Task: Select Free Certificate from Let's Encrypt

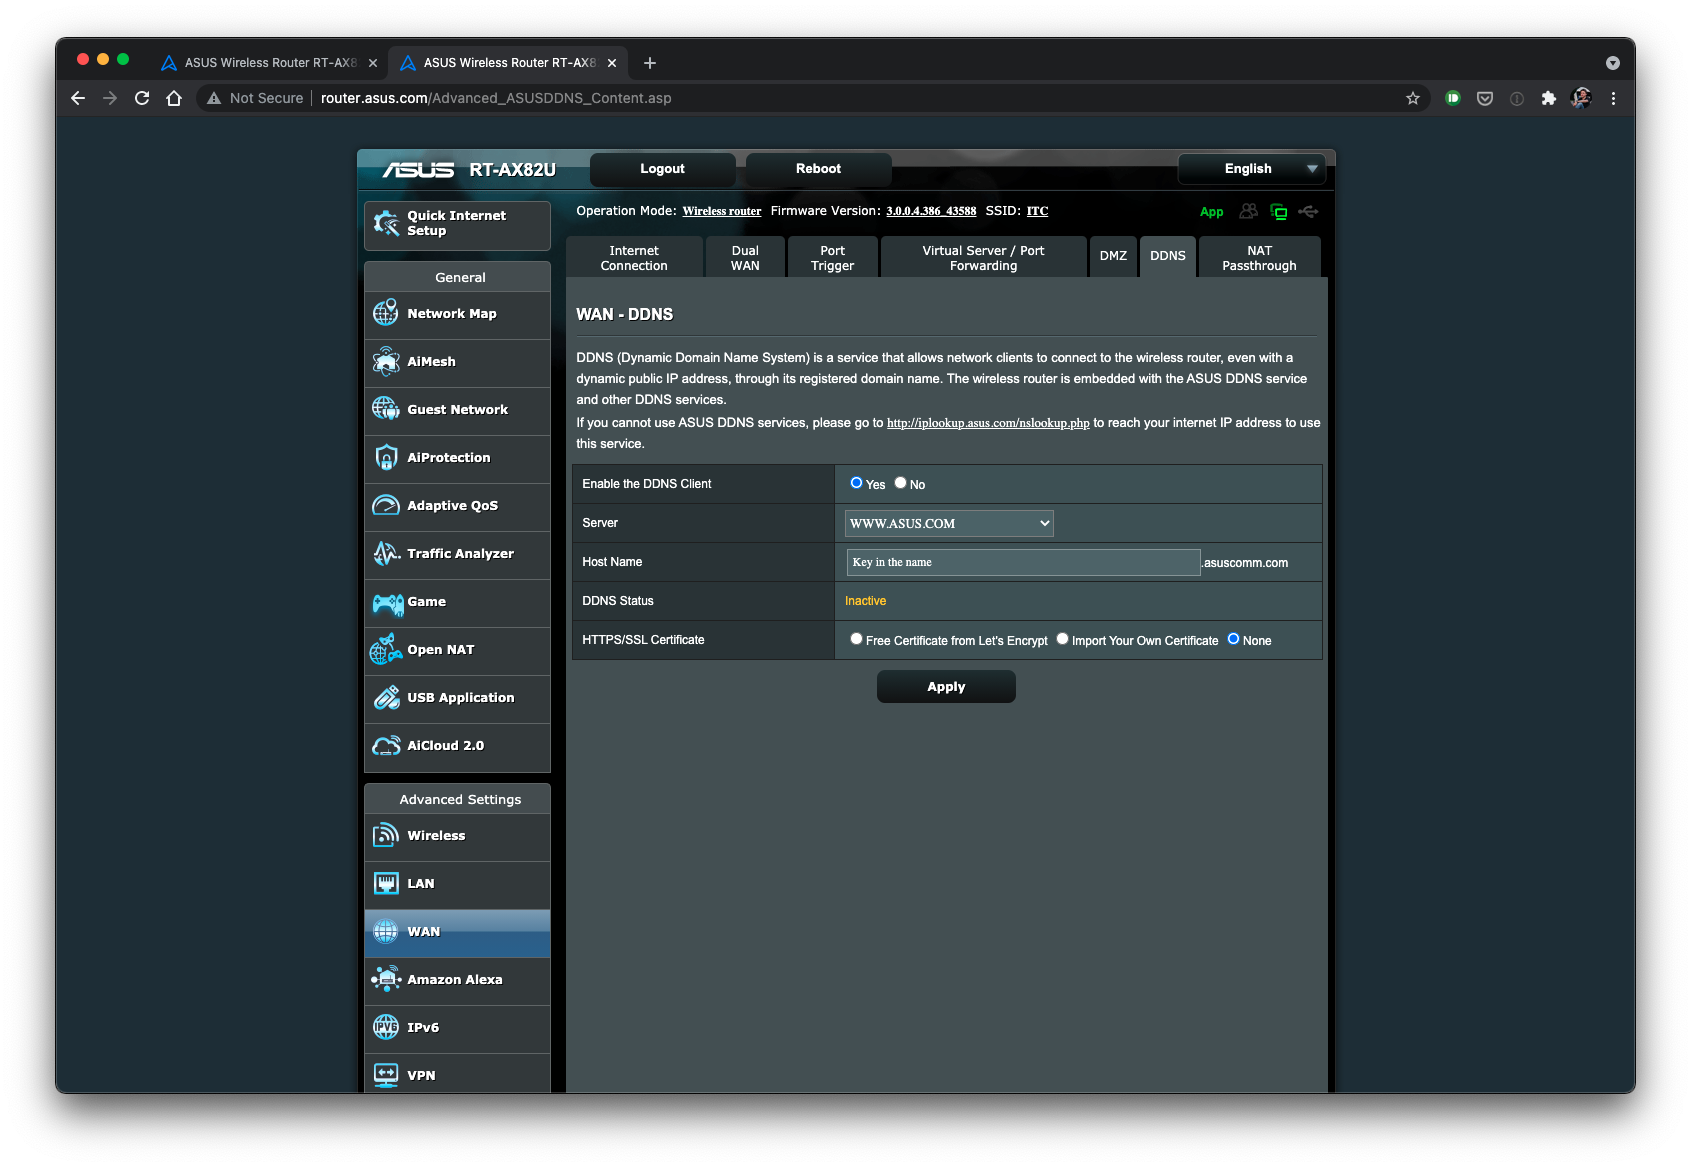Action: click(x=856, y=639)
